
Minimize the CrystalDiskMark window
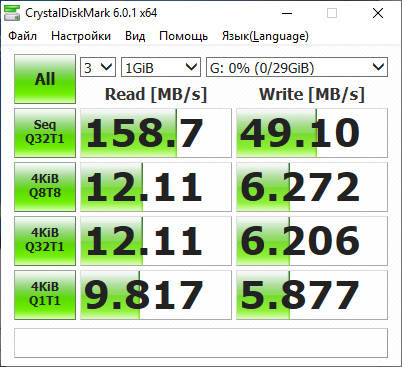(x=287, y=13)
